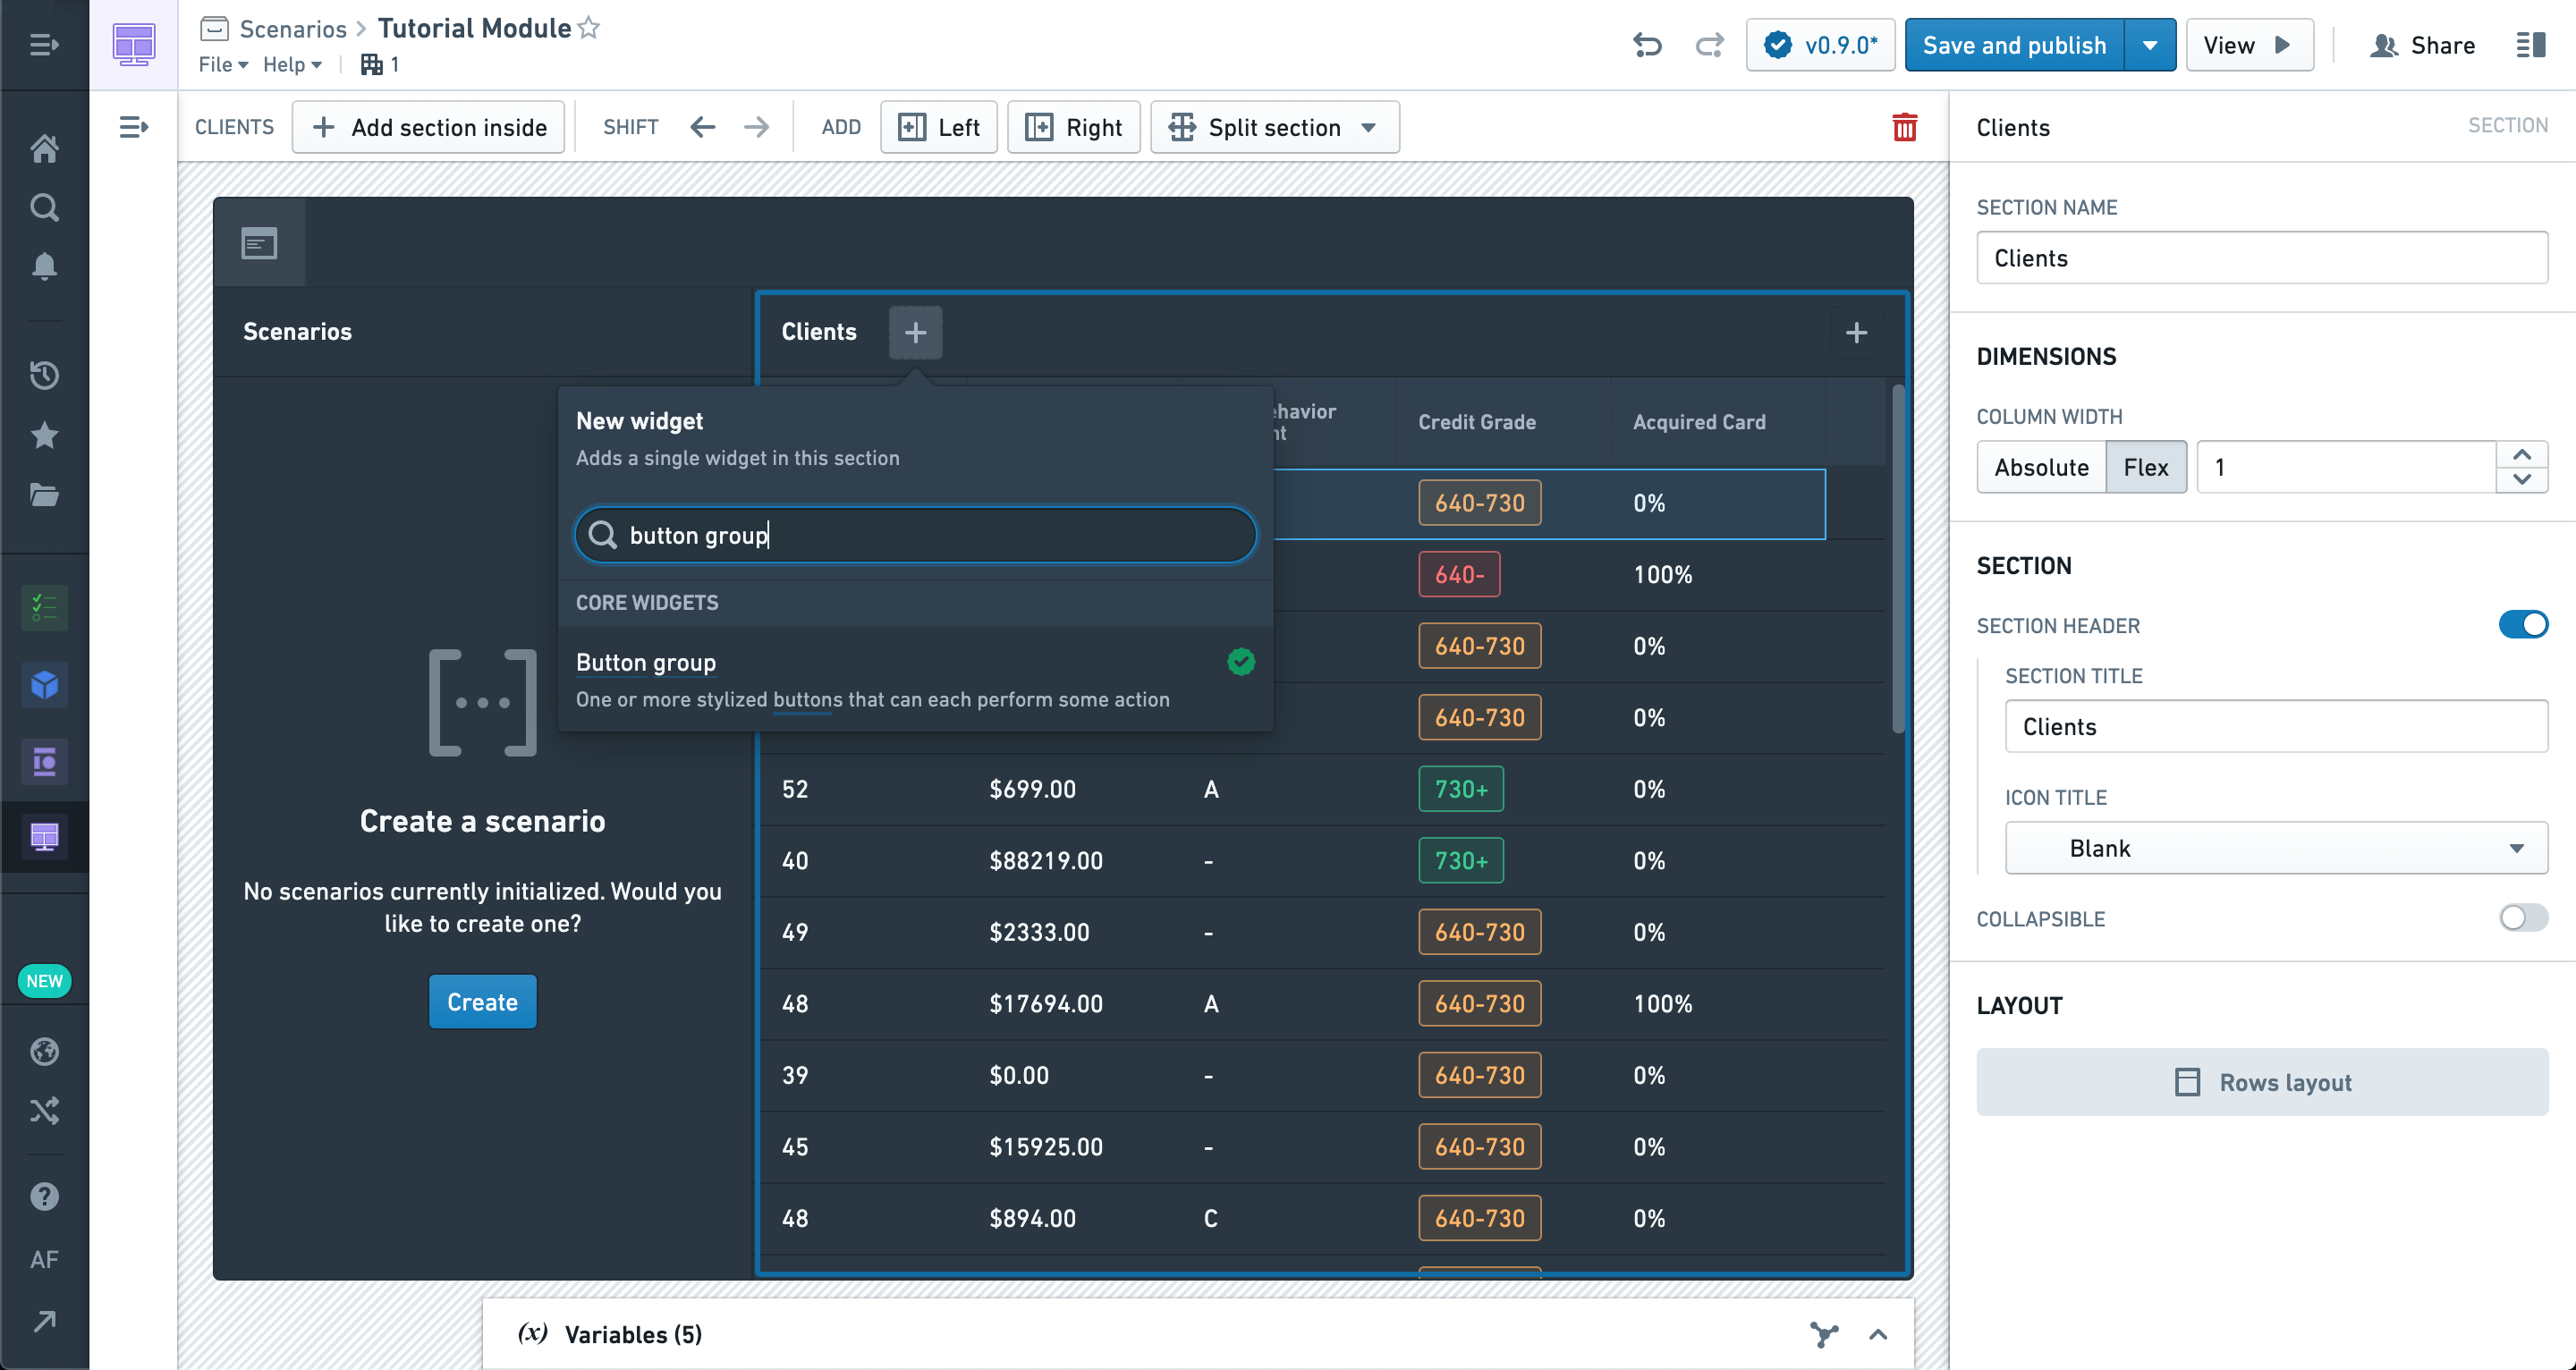The height and width of the screenshot is (1370, 2576).
Task: Open notifications bell in left sidebar
Action: (44, 266)
